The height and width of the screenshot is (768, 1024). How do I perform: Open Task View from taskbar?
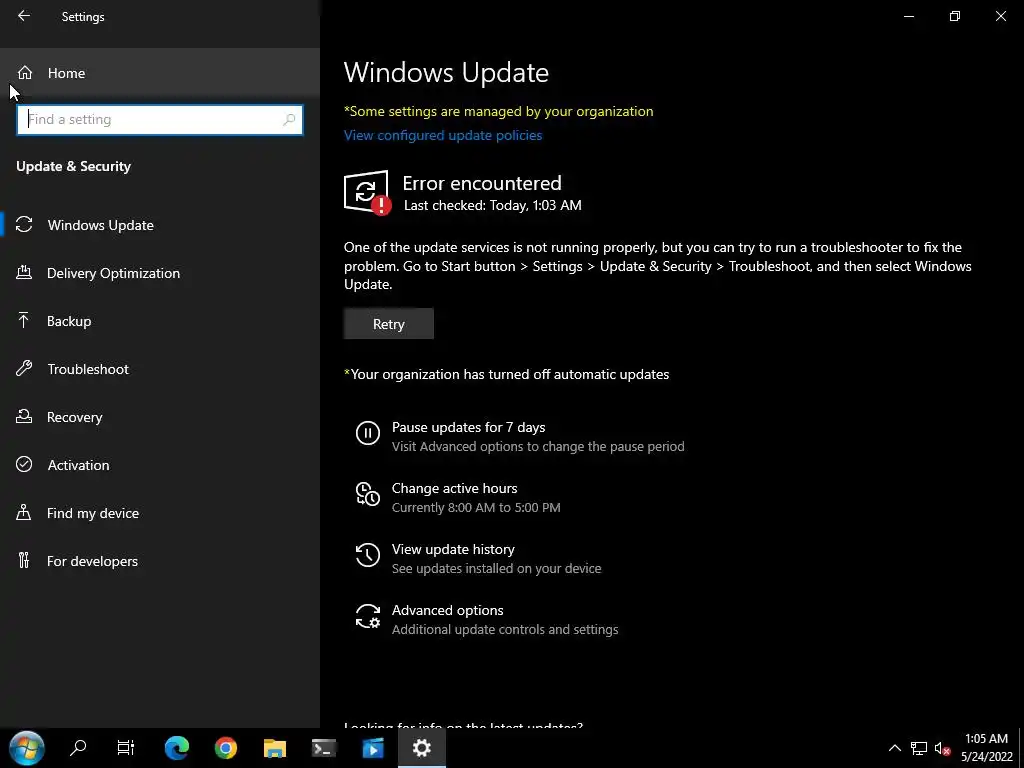point(125,748)
